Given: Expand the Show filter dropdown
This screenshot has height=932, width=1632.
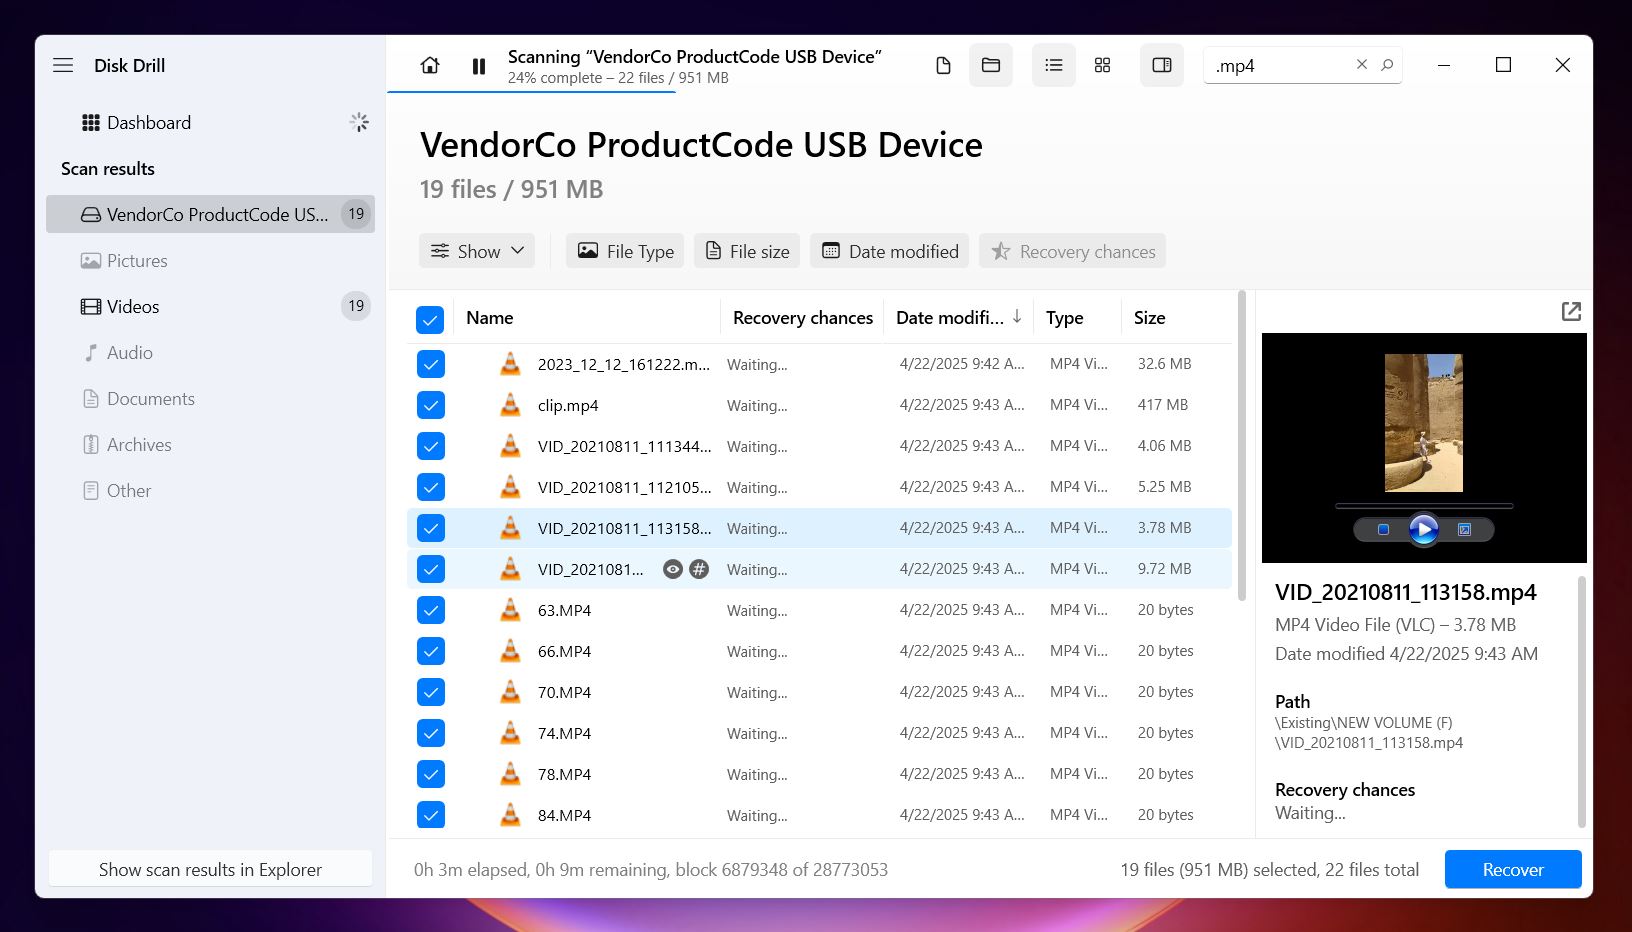Looking at the screenshot, I should (477, 251).
